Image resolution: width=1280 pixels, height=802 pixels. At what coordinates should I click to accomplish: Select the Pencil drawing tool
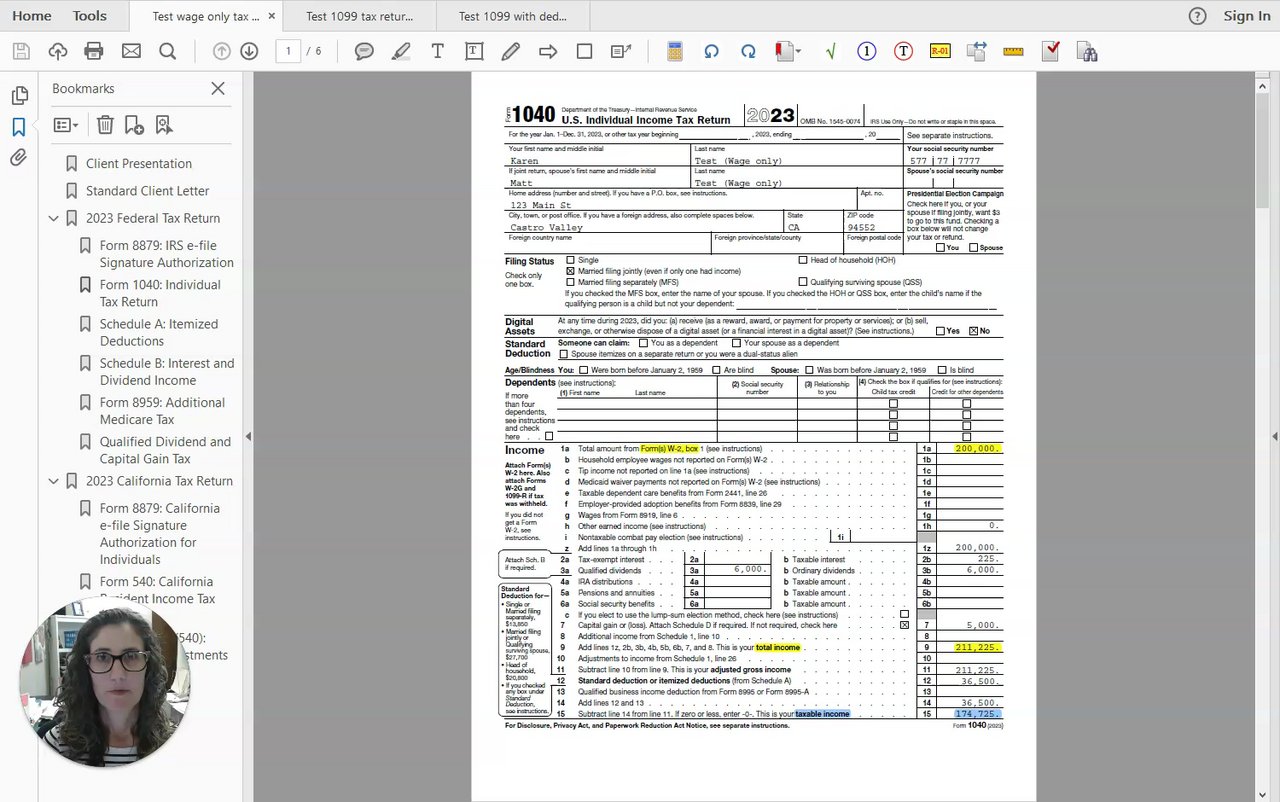(x=511, y=51)
